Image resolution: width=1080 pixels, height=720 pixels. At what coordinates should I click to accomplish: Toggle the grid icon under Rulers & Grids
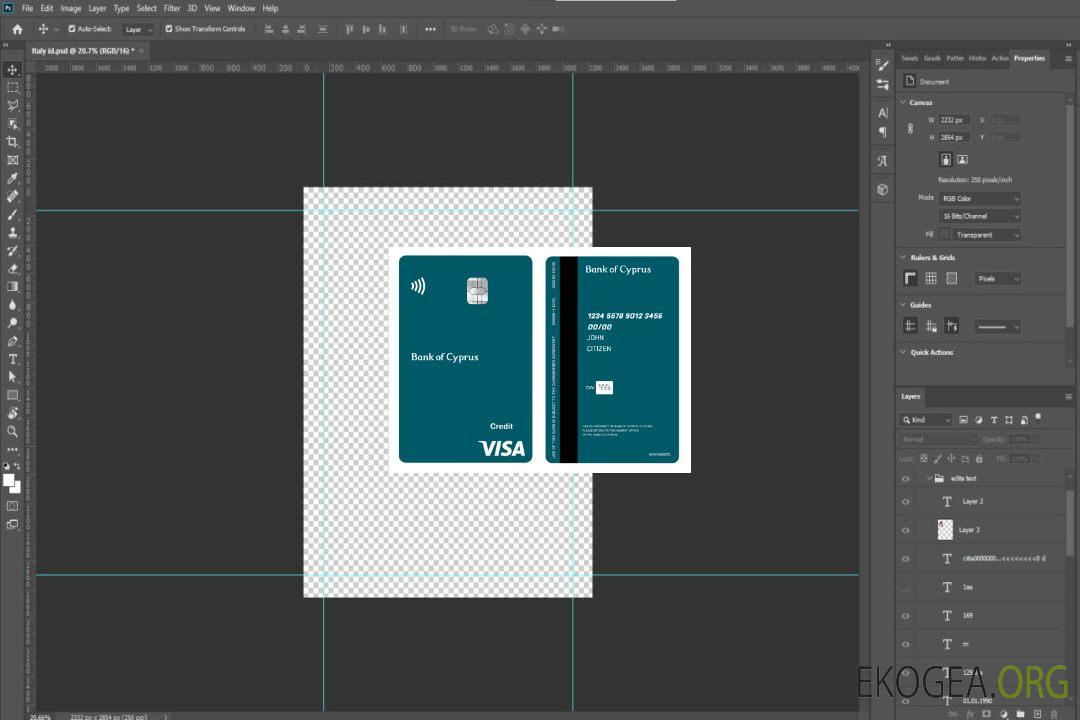(x=931, y=278)
